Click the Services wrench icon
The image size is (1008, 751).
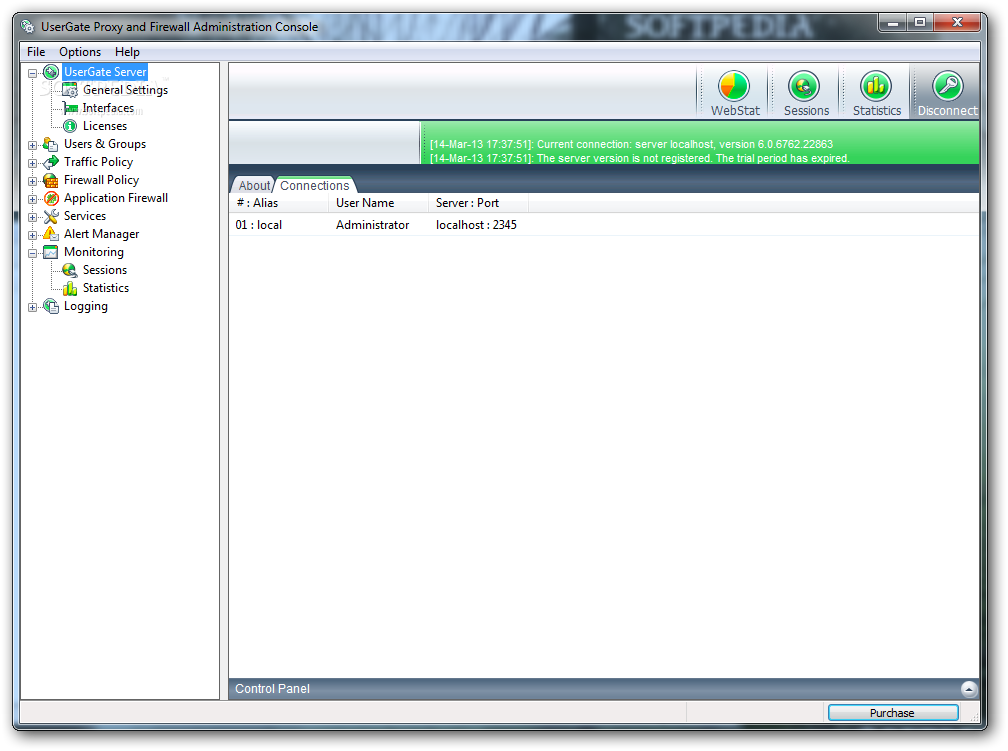51,216
